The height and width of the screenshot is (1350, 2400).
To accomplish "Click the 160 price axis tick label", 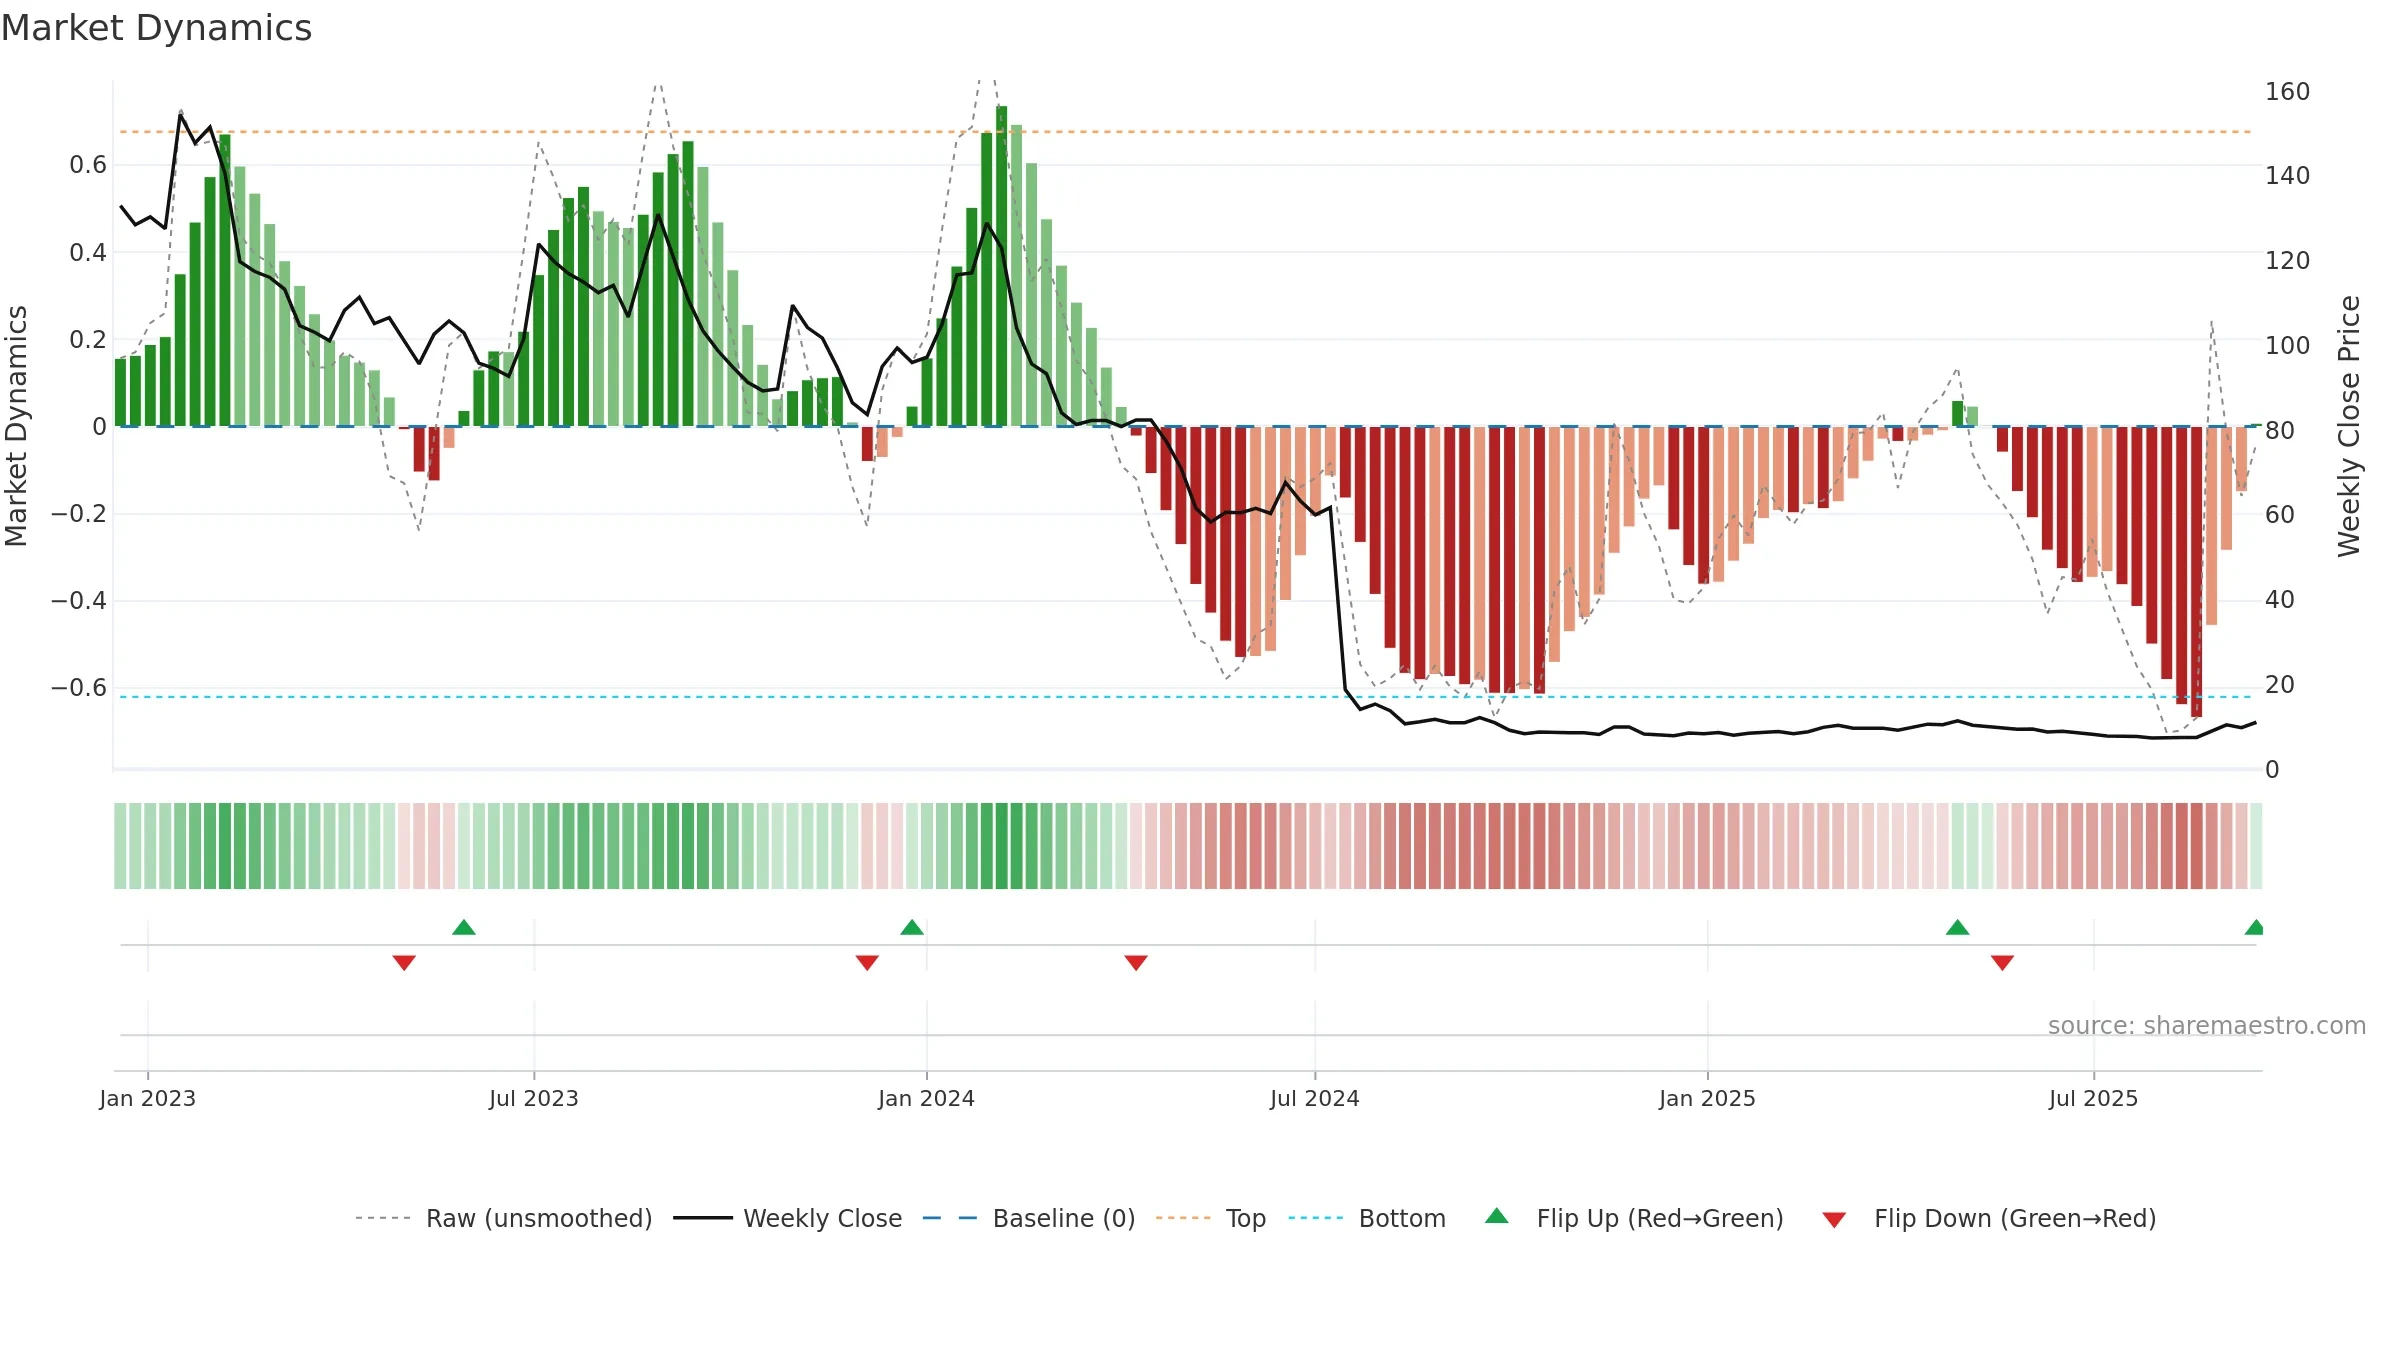I will [2288, 92].
